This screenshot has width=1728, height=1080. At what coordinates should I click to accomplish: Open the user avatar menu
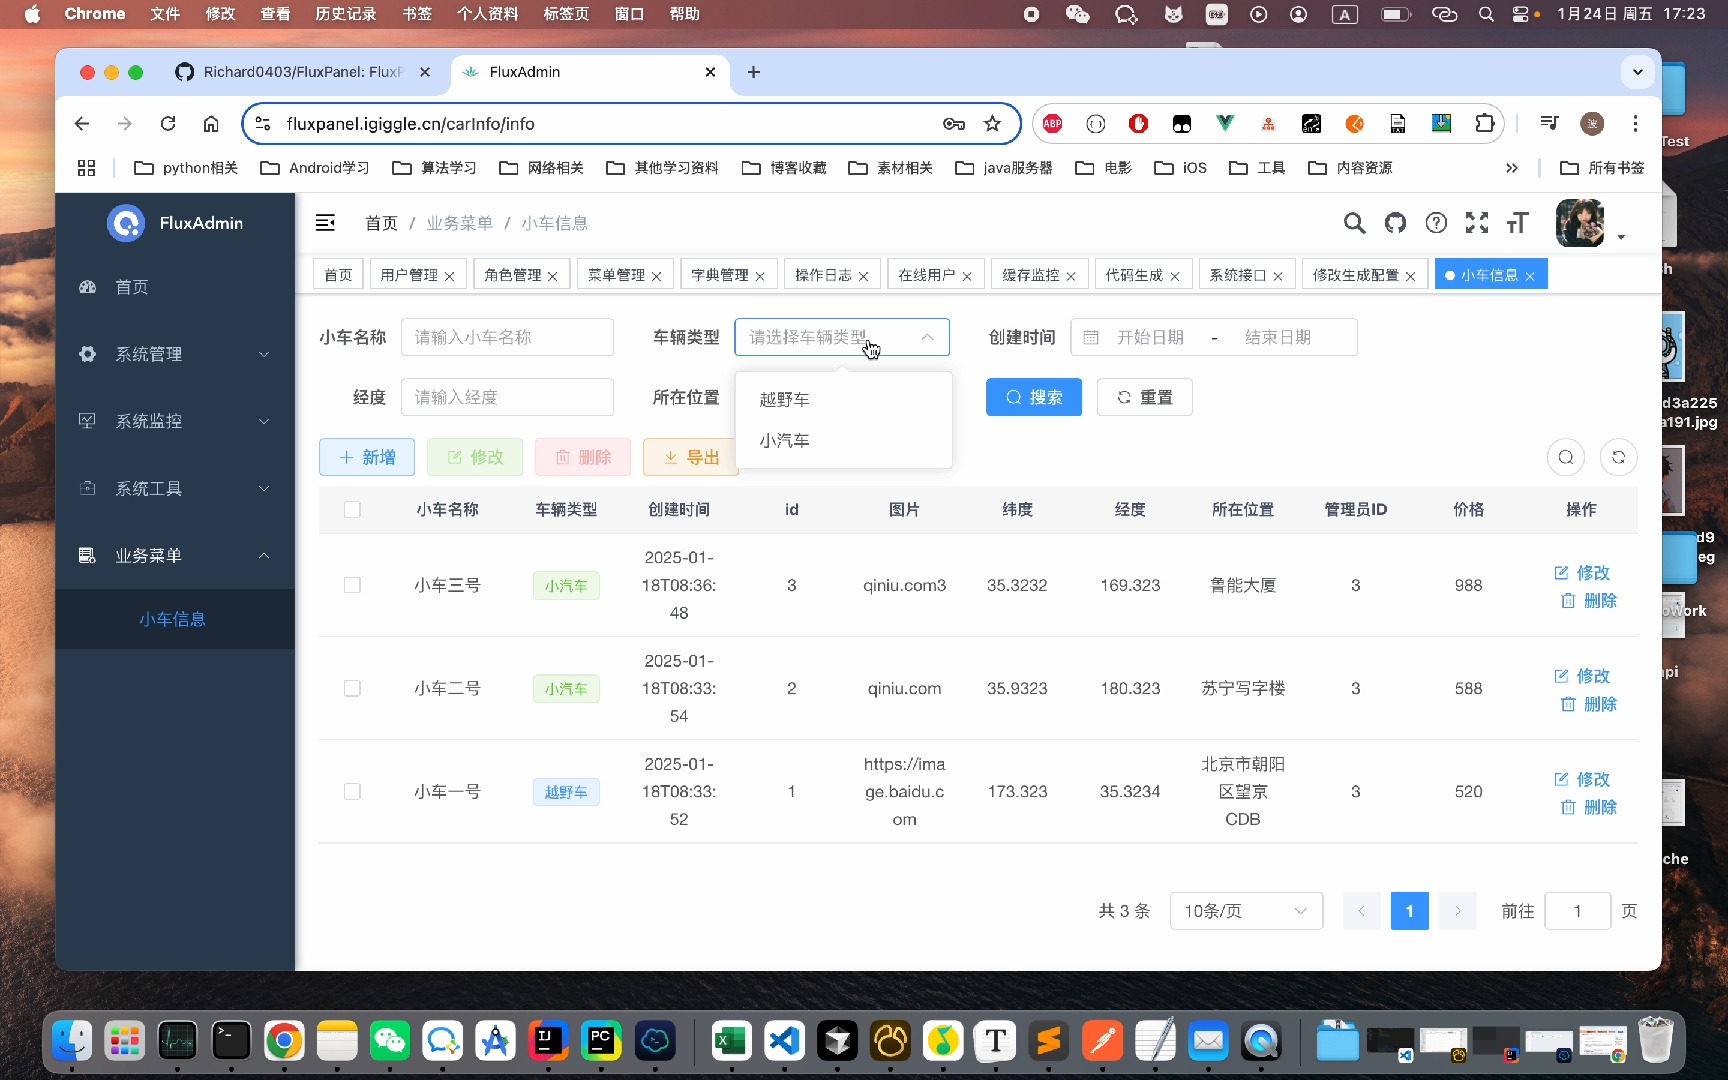[1580, 223]
